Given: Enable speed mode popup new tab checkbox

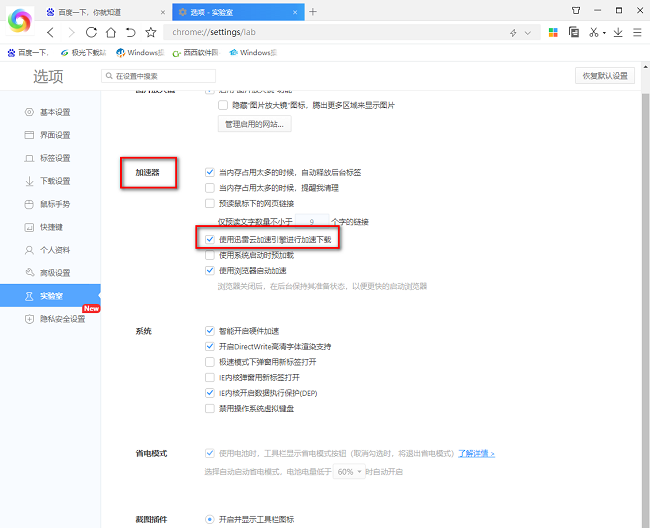Looking at the screenshot, I should (210, 362).
